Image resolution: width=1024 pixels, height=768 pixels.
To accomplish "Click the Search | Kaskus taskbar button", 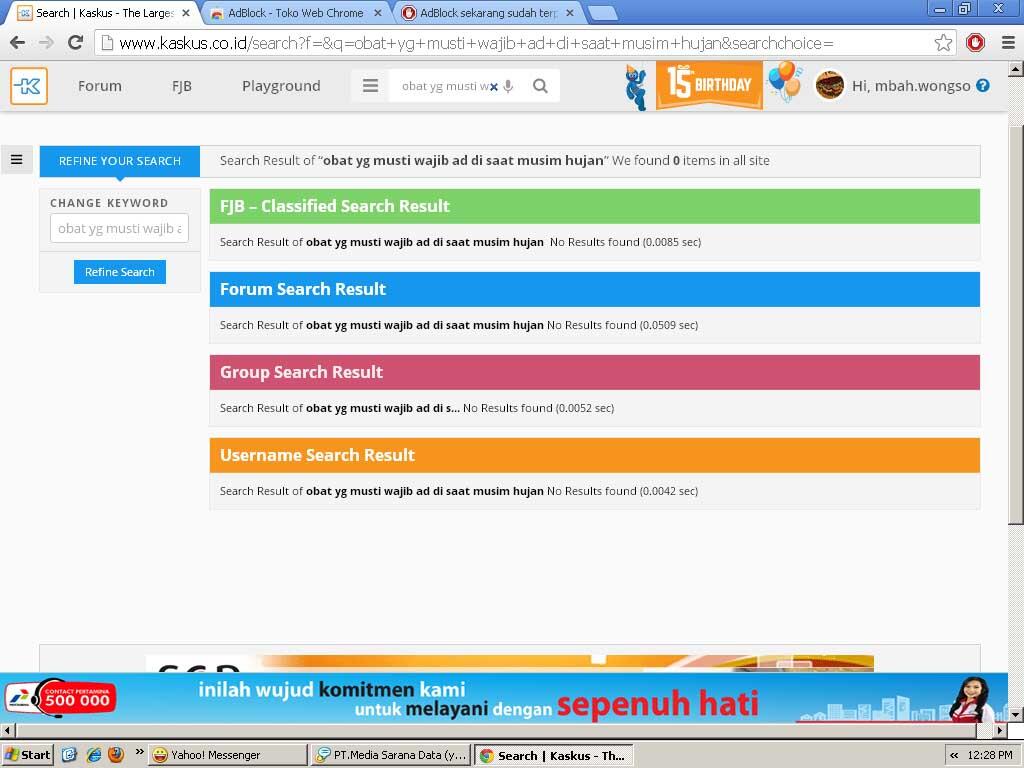I will 553,756.
